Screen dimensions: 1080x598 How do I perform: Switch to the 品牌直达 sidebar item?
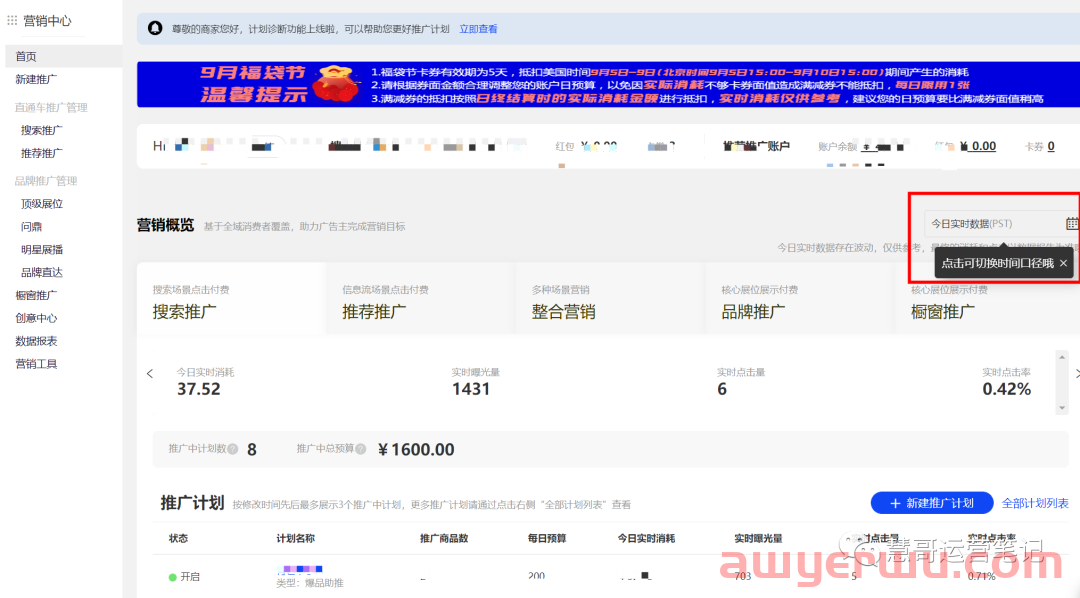point(40,271)
